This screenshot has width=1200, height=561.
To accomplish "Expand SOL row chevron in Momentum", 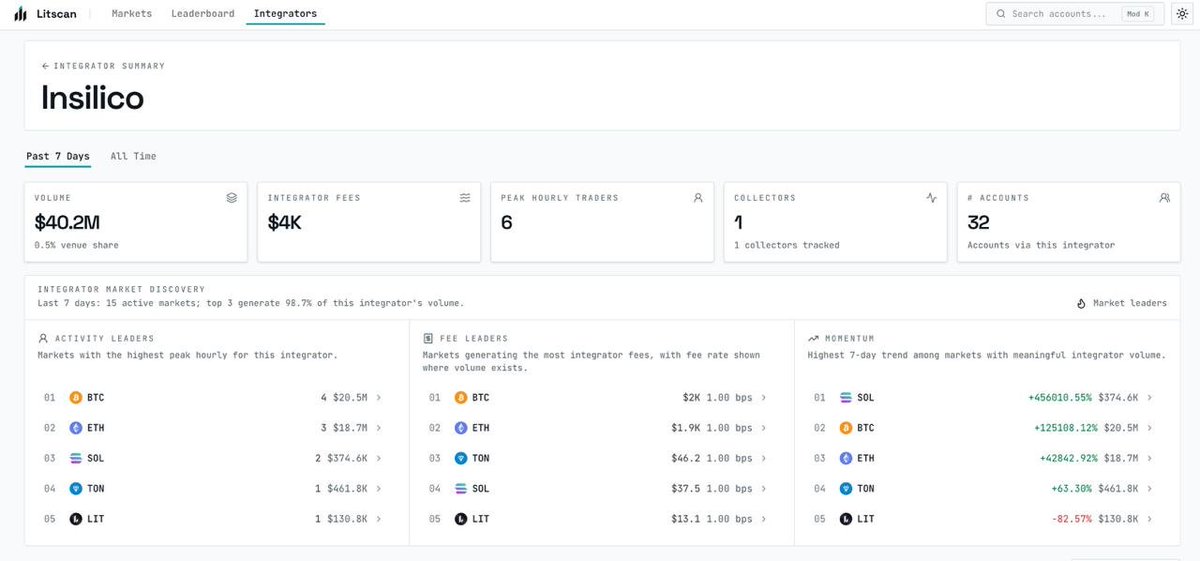I will click(x=1149, y=398).
